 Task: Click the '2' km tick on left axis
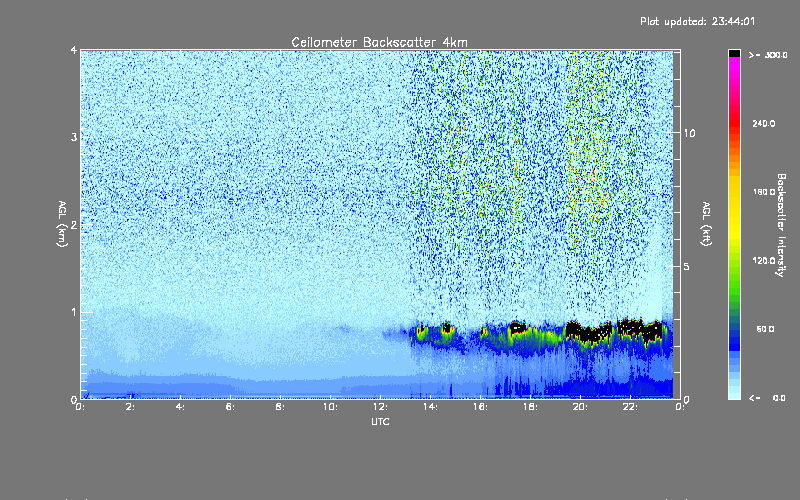pyautogui.click(x=74, y=225)
